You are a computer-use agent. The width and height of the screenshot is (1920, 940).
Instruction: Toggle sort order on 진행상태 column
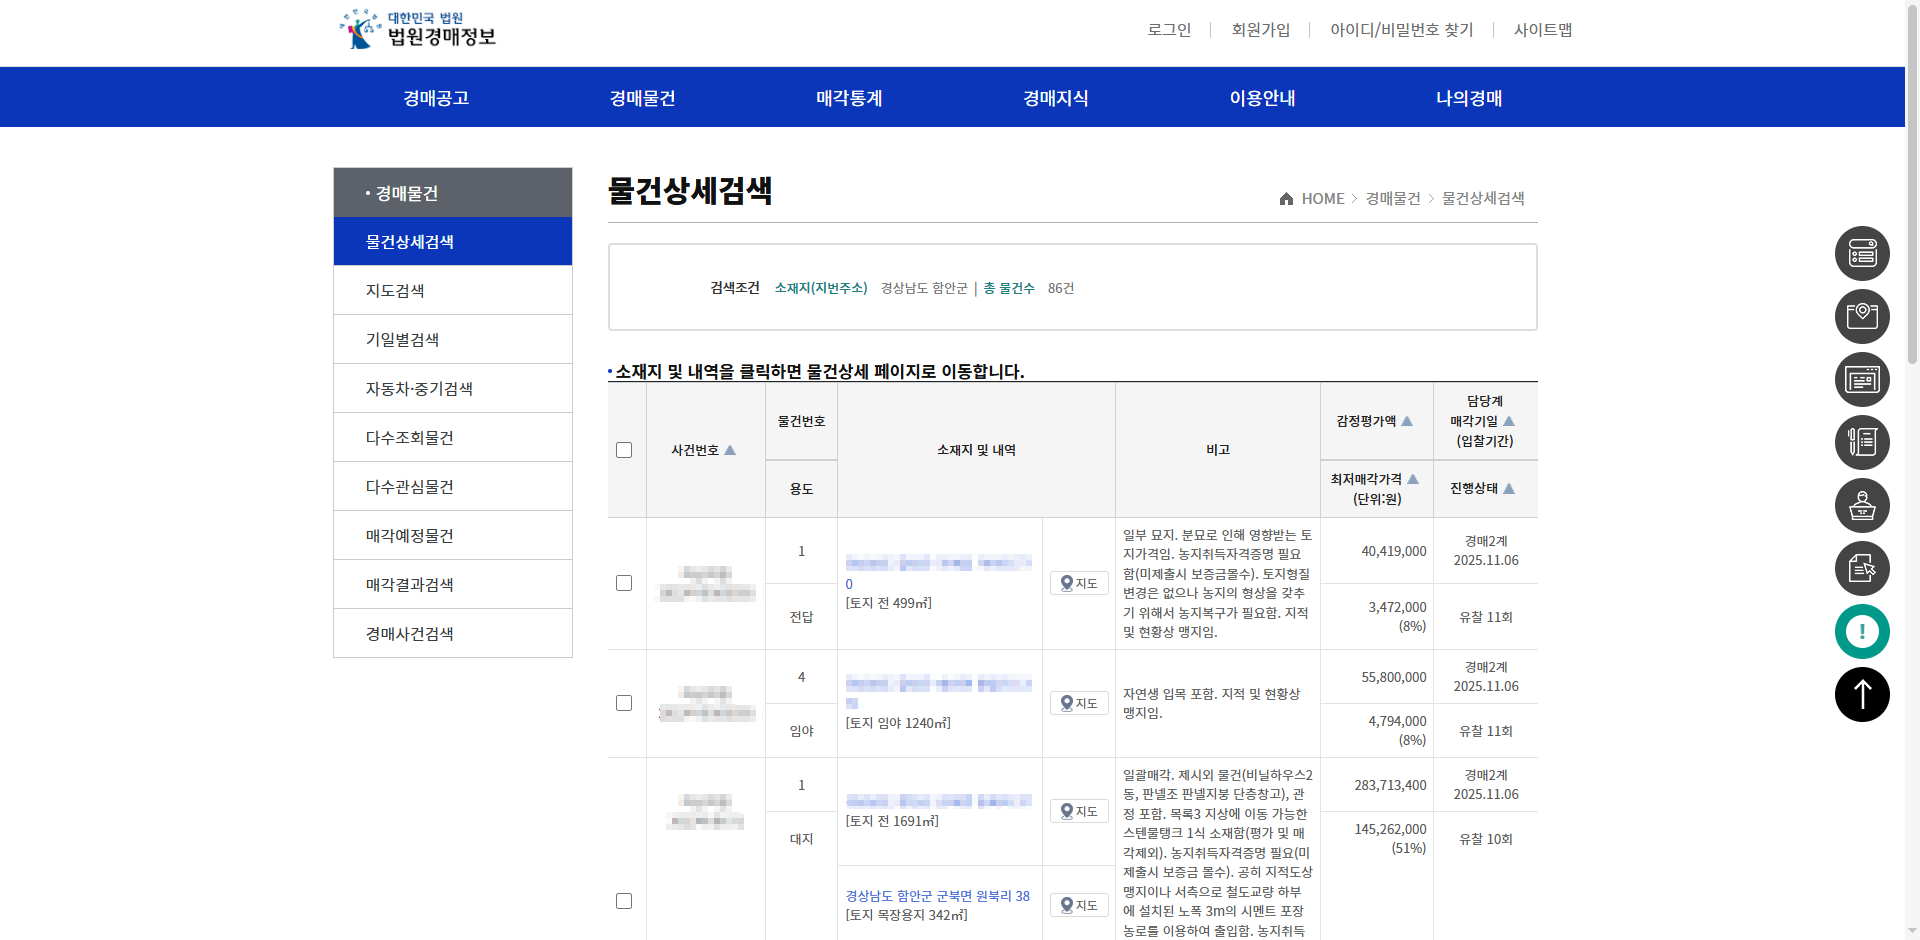click(x=1510, y=489)
